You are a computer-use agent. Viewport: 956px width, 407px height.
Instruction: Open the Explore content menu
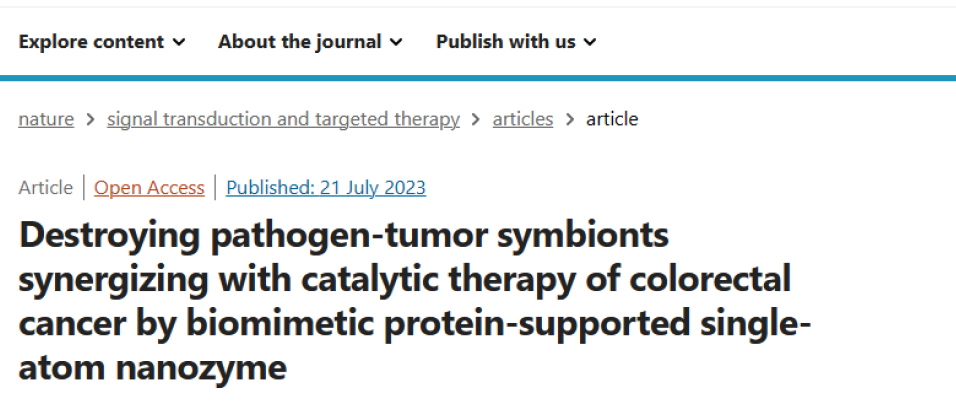click(x=90, y=42)
